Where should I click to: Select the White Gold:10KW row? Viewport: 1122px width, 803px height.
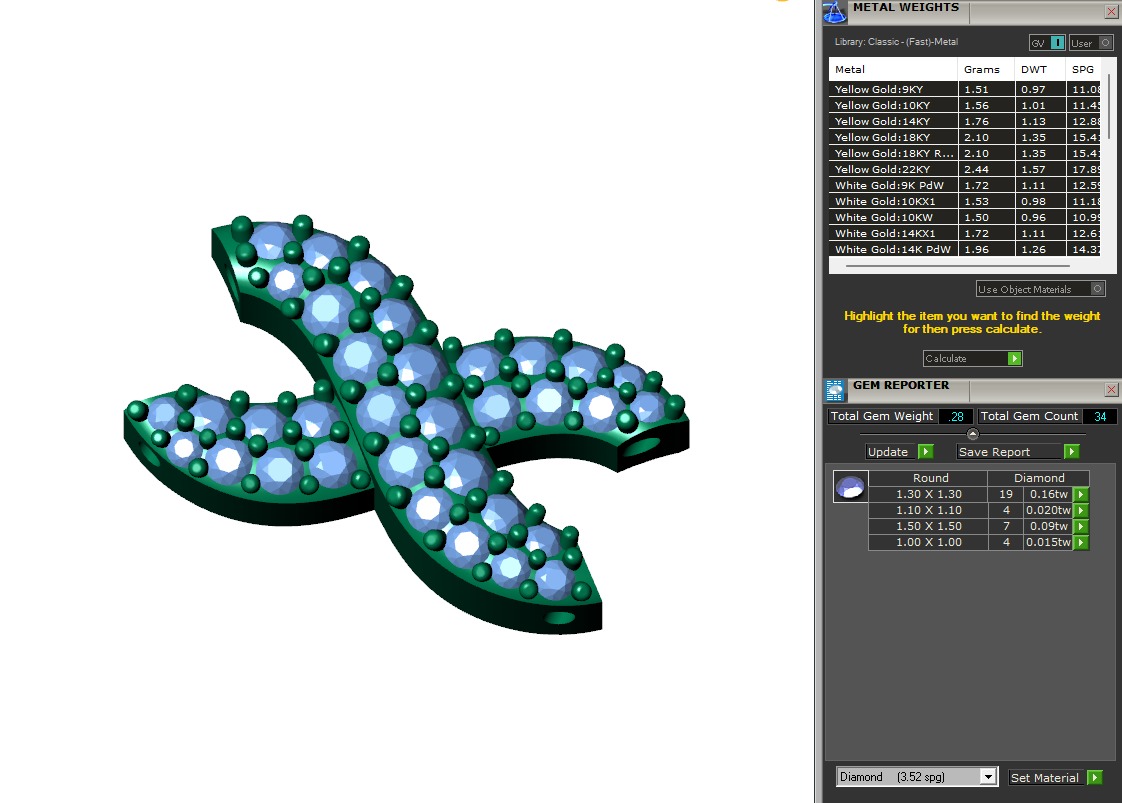point(965,218)
